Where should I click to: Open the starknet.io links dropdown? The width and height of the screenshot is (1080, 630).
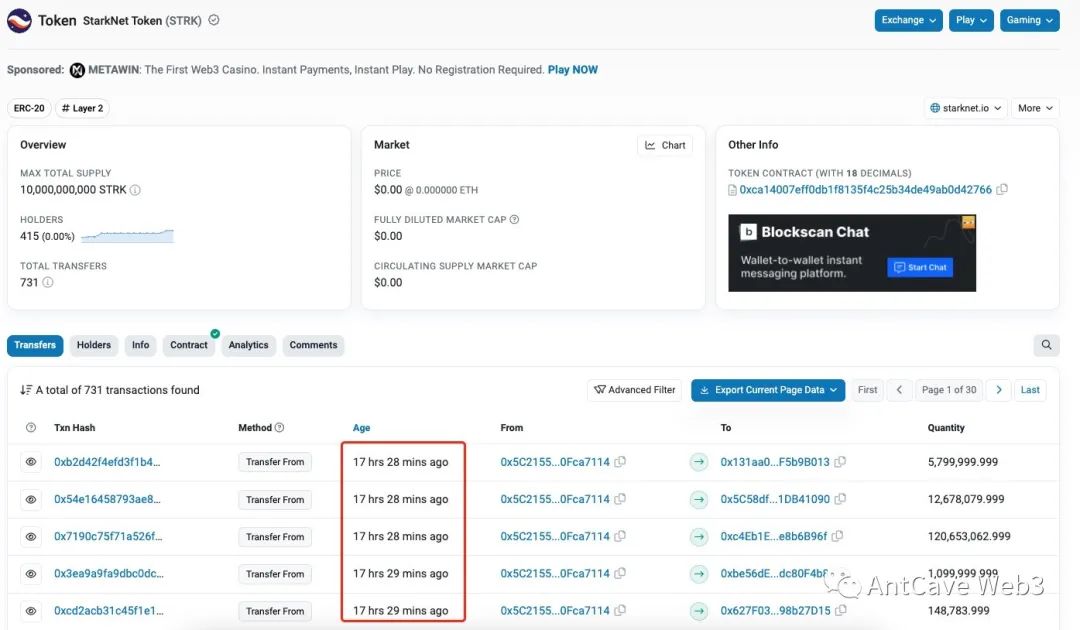[965, 108]
